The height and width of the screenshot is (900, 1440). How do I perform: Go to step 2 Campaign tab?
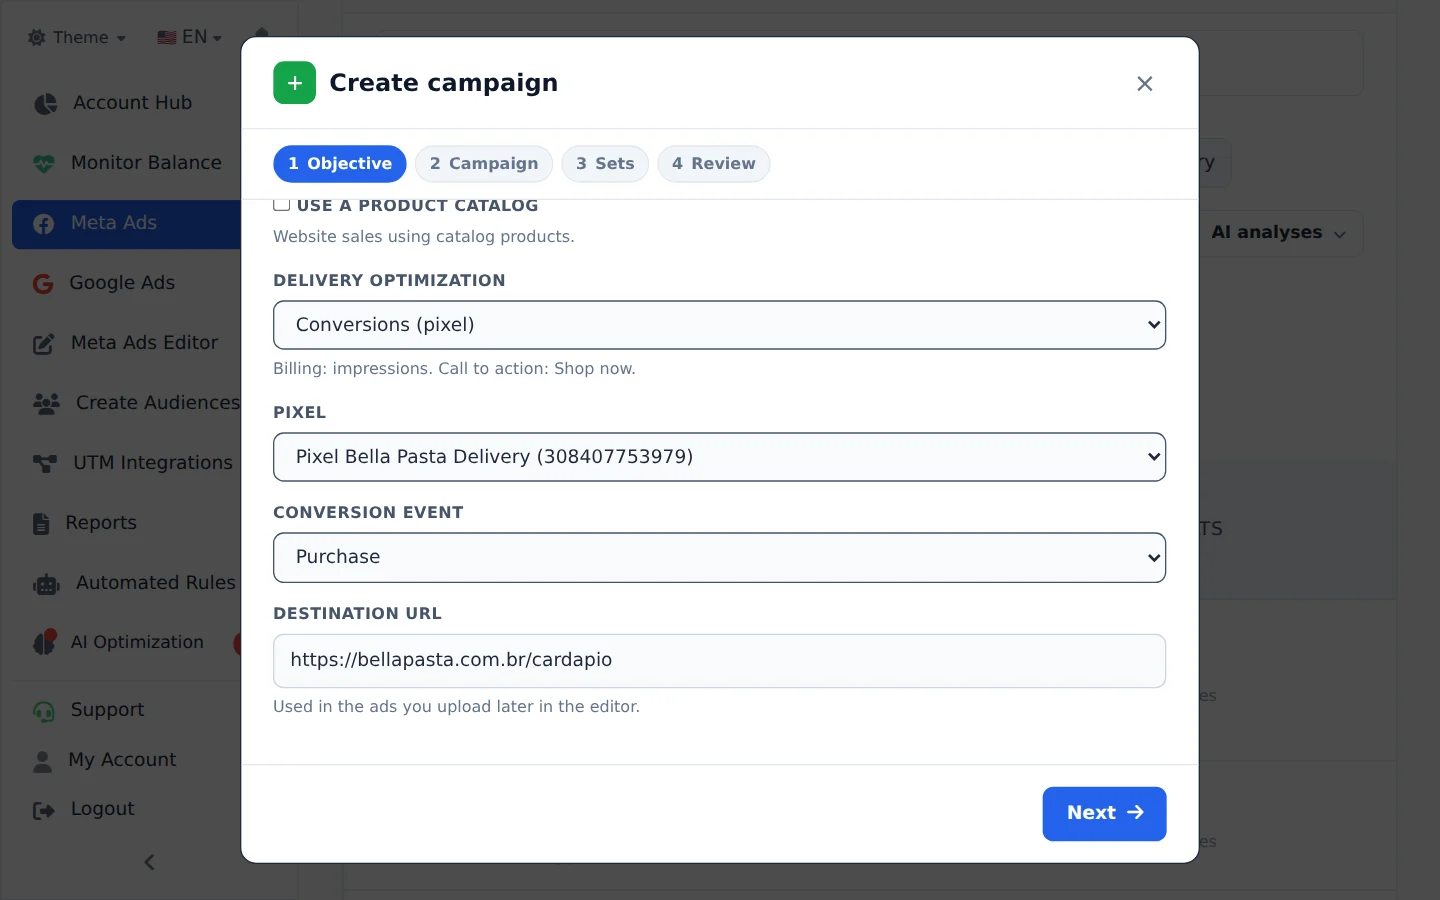pos(484,164)
